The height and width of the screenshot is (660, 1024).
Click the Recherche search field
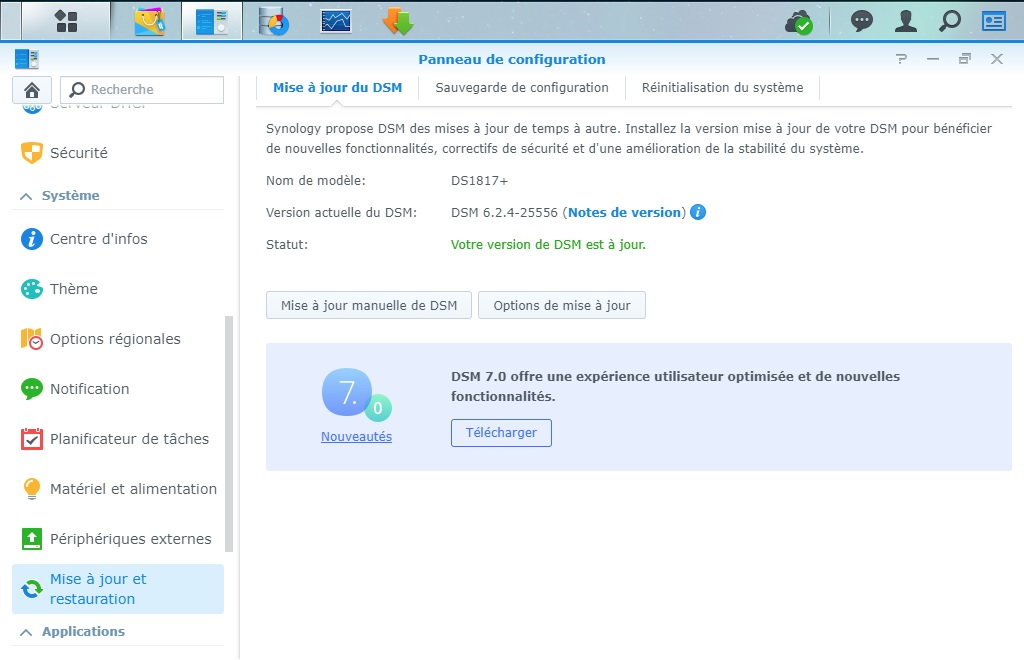tap(142, 89)
